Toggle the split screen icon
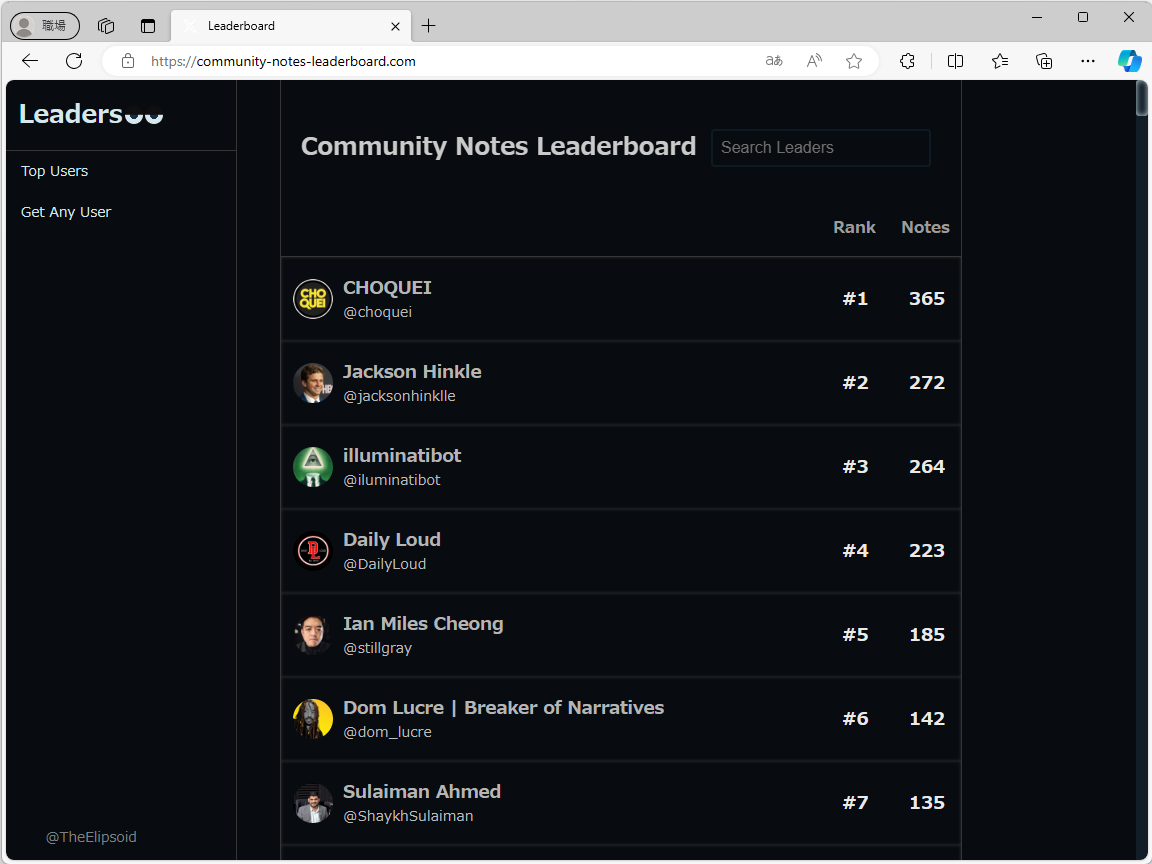 coord(955,61)
